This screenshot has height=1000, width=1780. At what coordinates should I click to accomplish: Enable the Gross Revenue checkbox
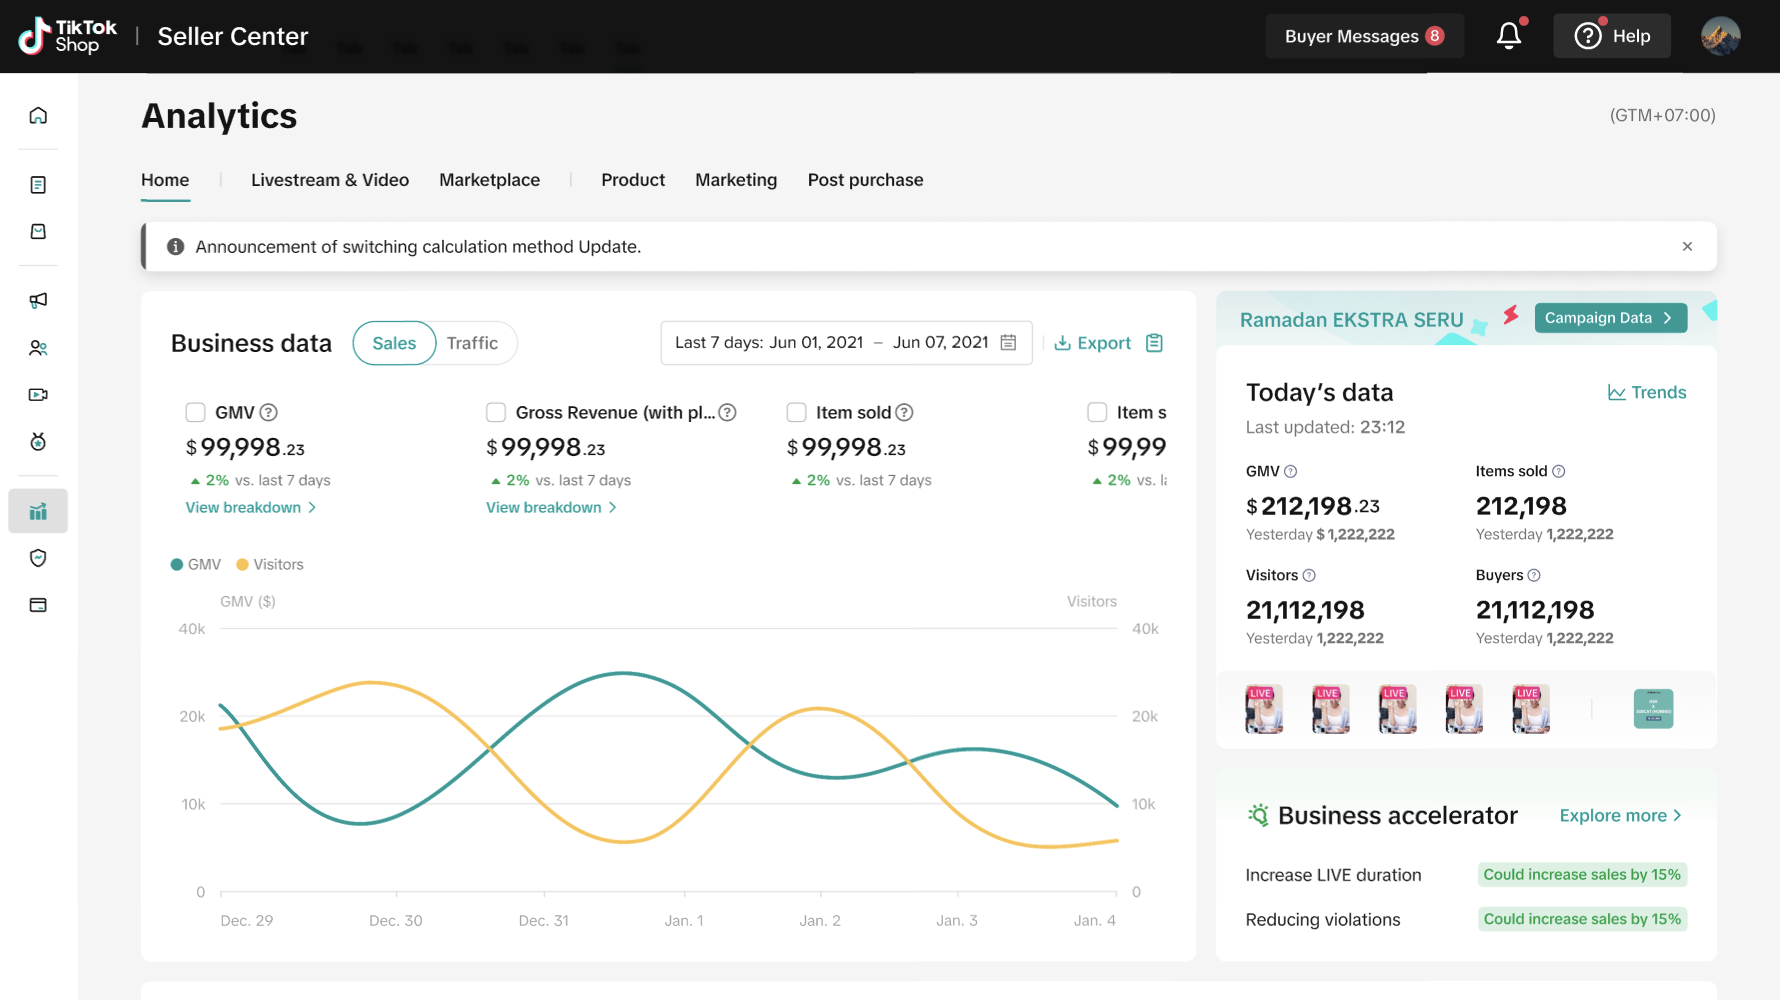click(496, 412)
